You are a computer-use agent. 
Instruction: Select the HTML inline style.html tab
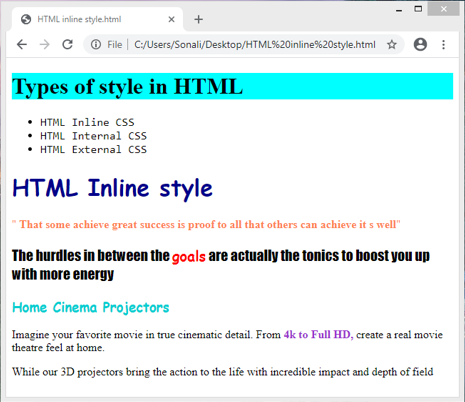coord(97,19)
